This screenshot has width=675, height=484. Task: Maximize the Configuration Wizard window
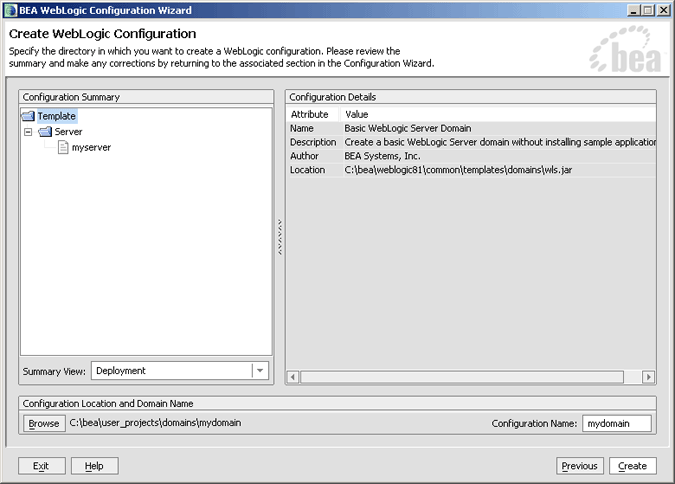tap(647, 10)
